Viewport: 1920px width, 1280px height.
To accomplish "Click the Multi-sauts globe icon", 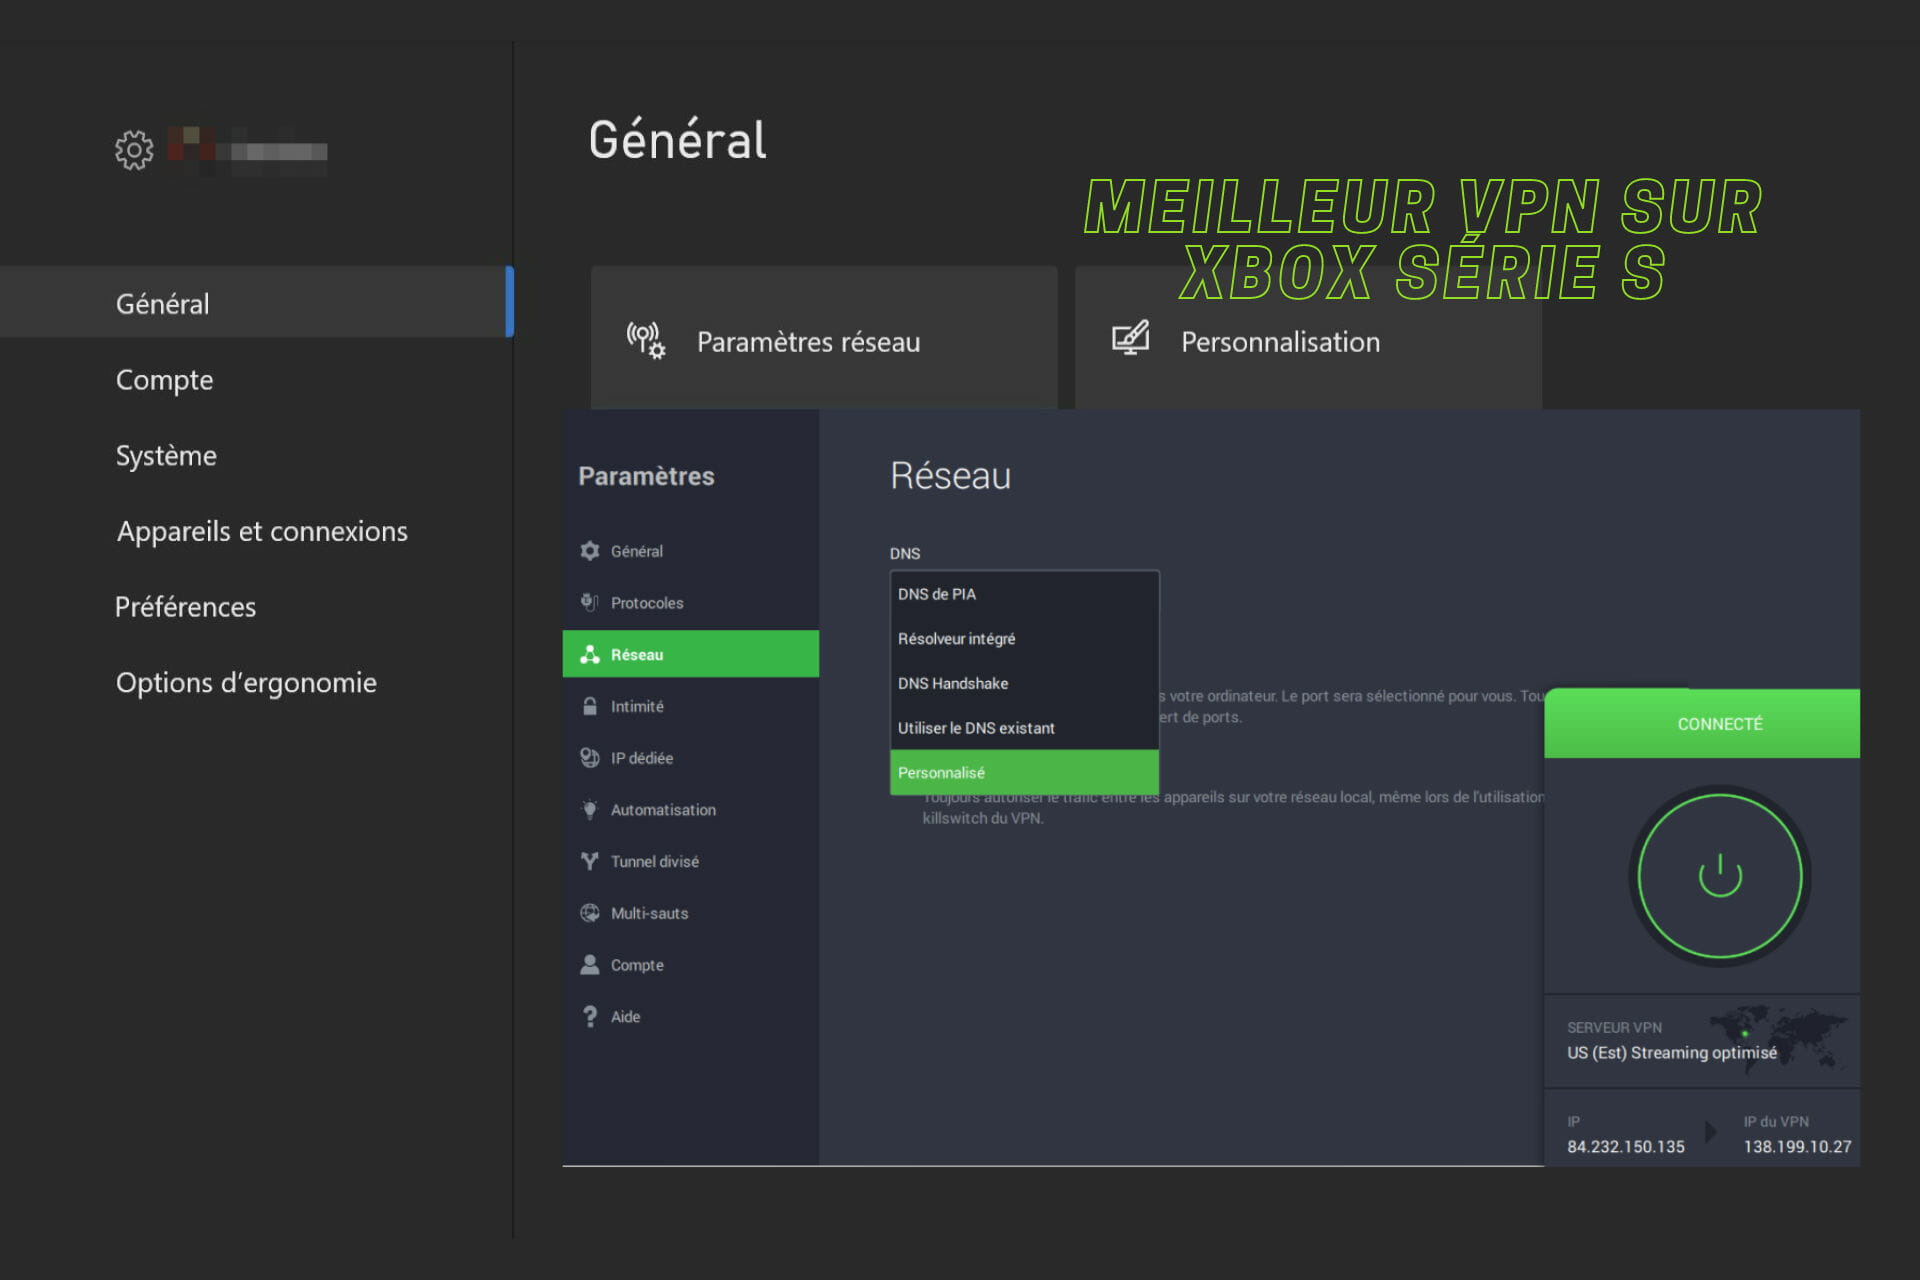I will (x=590, y=913).
